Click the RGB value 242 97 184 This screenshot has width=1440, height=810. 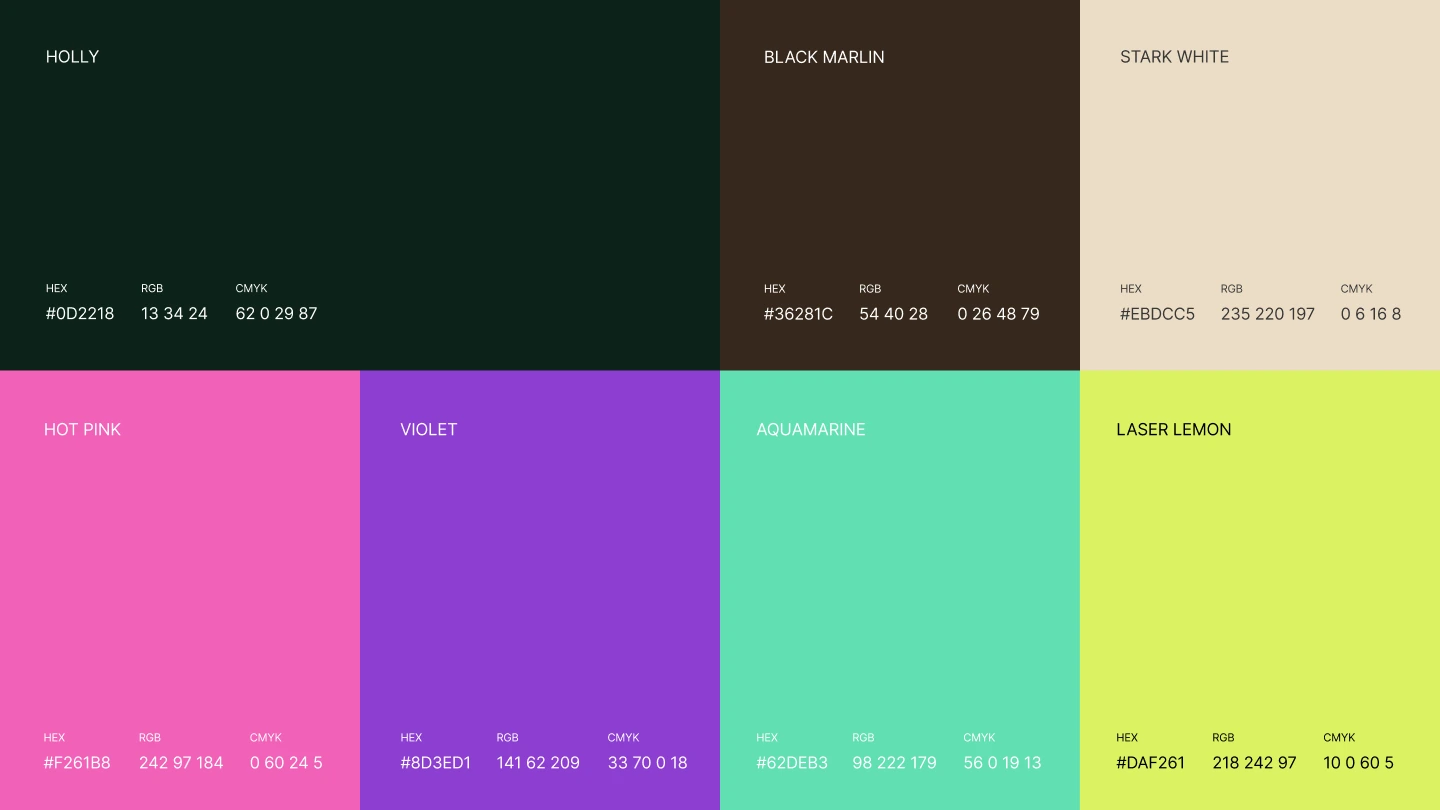click(x=181, y=763)
